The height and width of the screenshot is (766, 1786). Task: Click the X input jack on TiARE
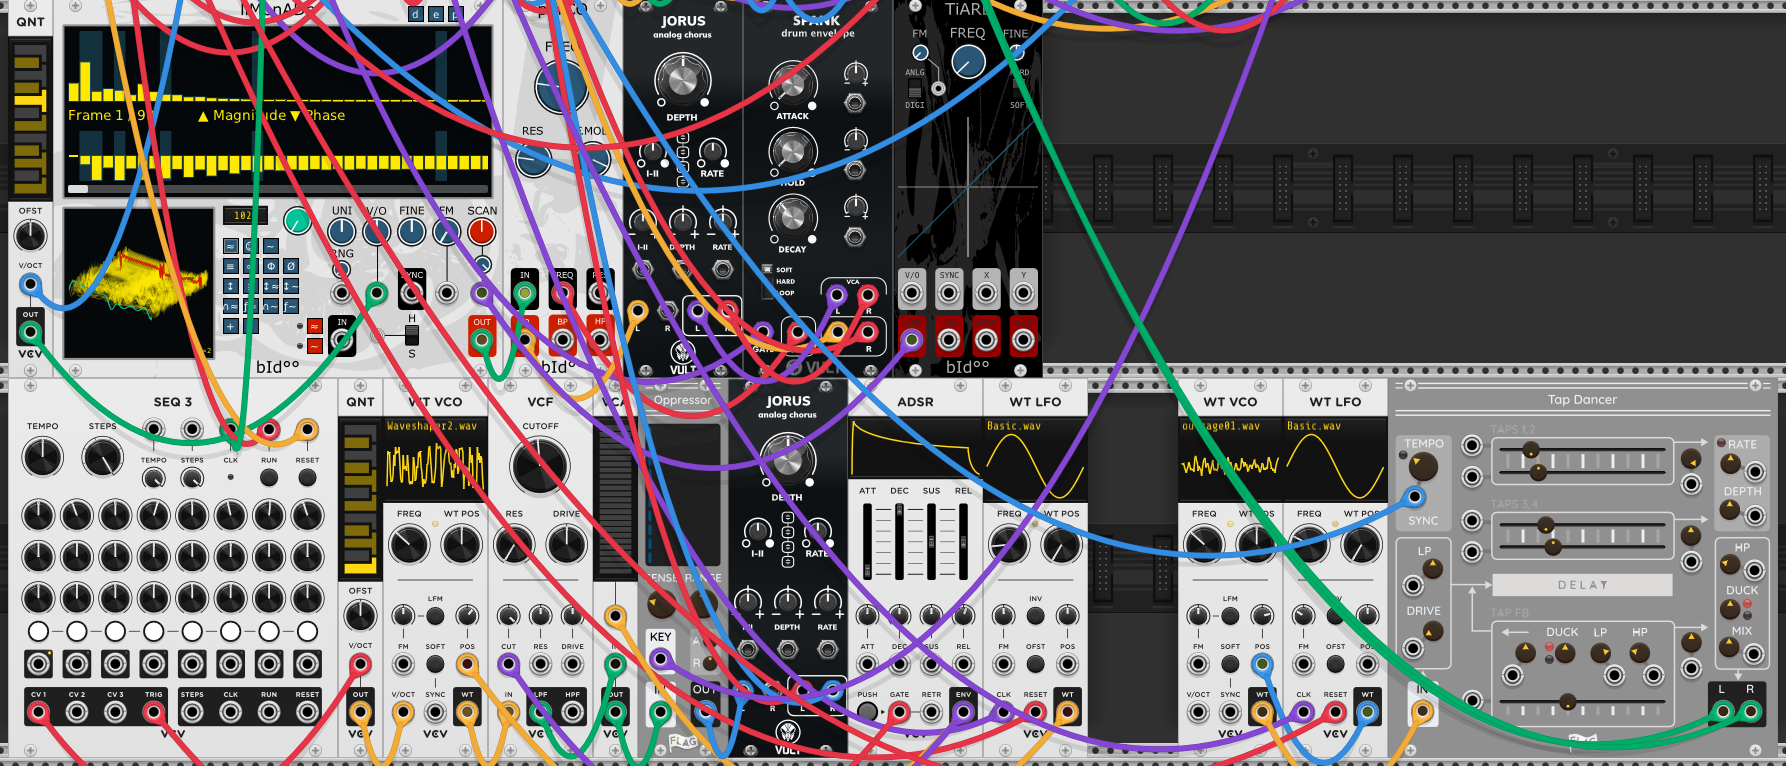pos(986,294)
